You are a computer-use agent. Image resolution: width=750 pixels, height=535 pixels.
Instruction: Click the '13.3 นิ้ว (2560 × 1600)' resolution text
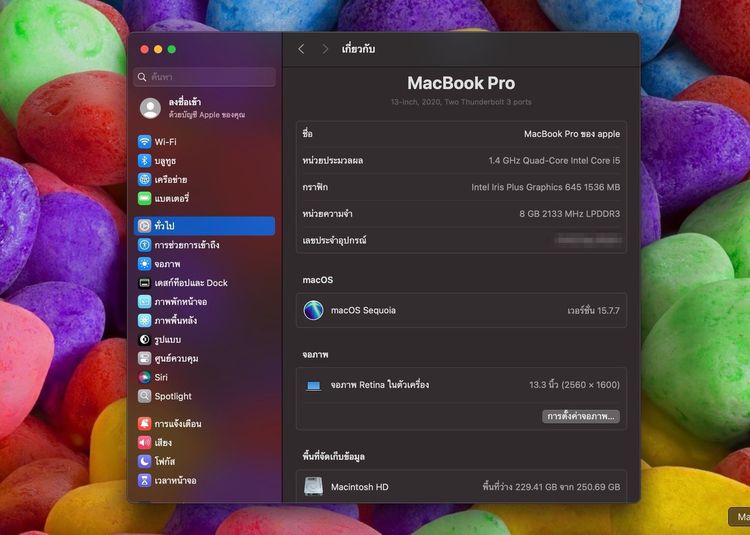[574, 385]
